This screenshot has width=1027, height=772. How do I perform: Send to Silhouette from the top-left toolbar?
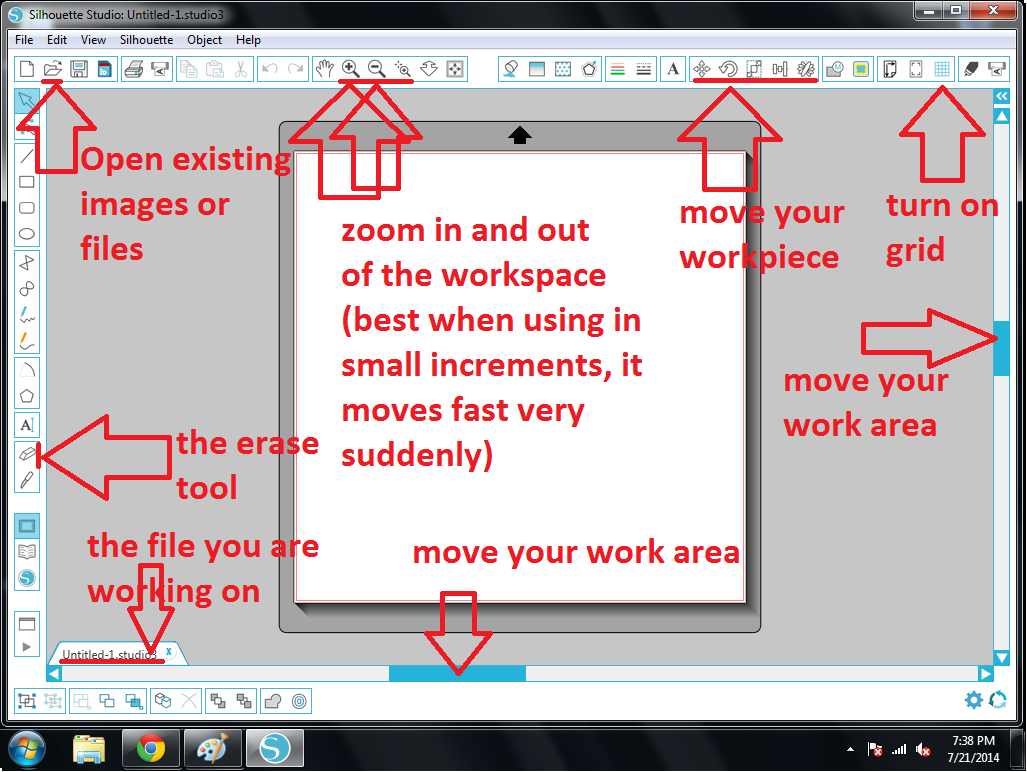pos(160,69)
